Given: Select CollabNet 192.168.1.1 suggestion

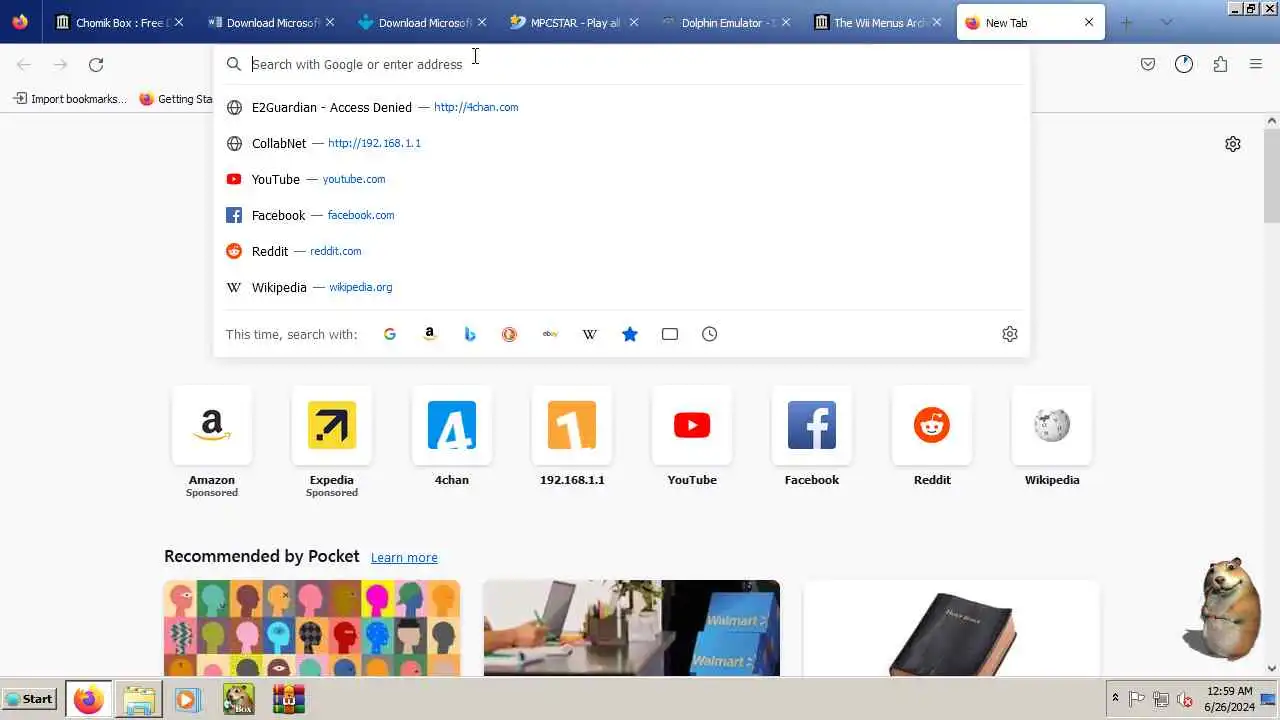Looking at the screenshot, I should 621,143.
